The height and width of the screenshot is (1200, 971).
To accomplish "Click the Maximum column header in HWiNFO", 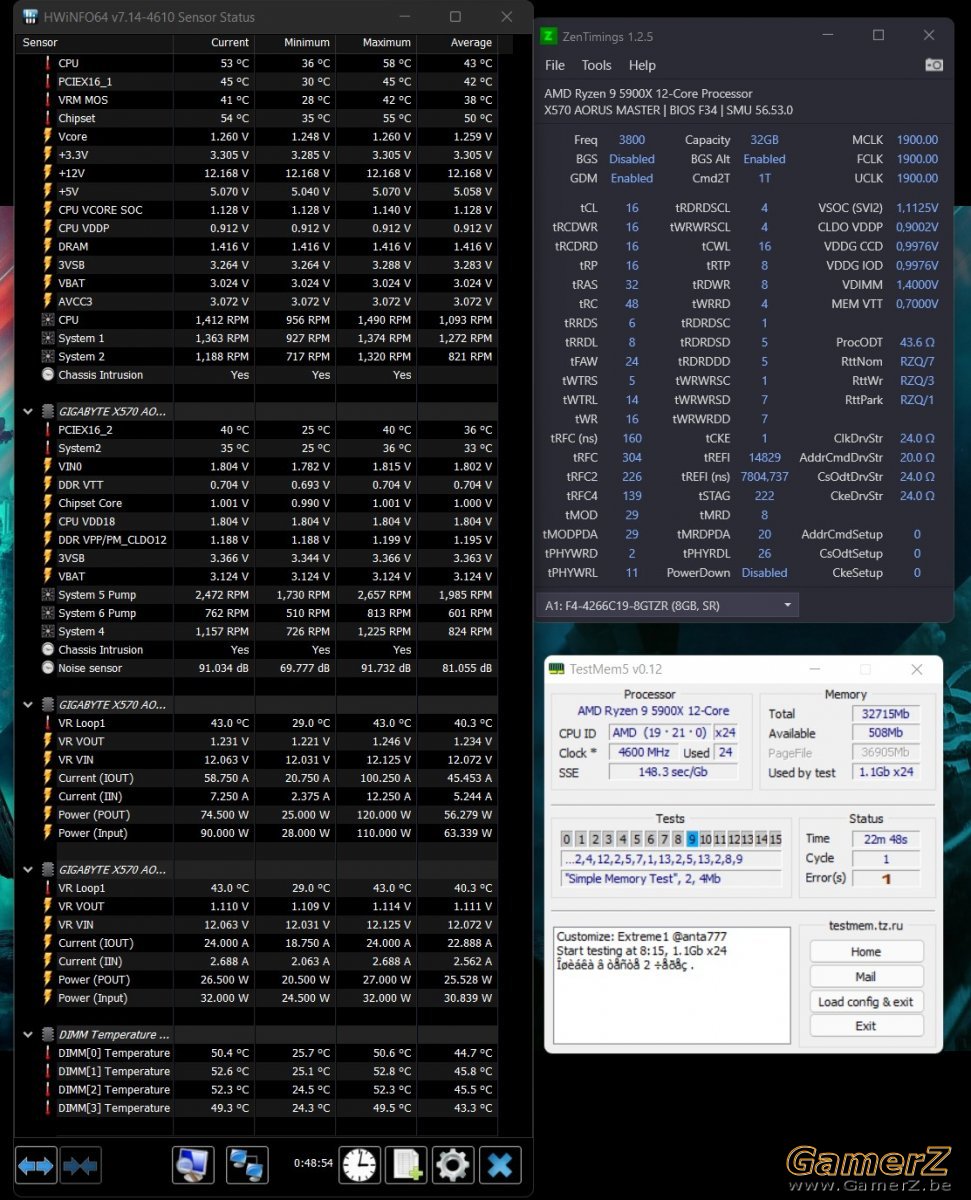I will point(376,43).
